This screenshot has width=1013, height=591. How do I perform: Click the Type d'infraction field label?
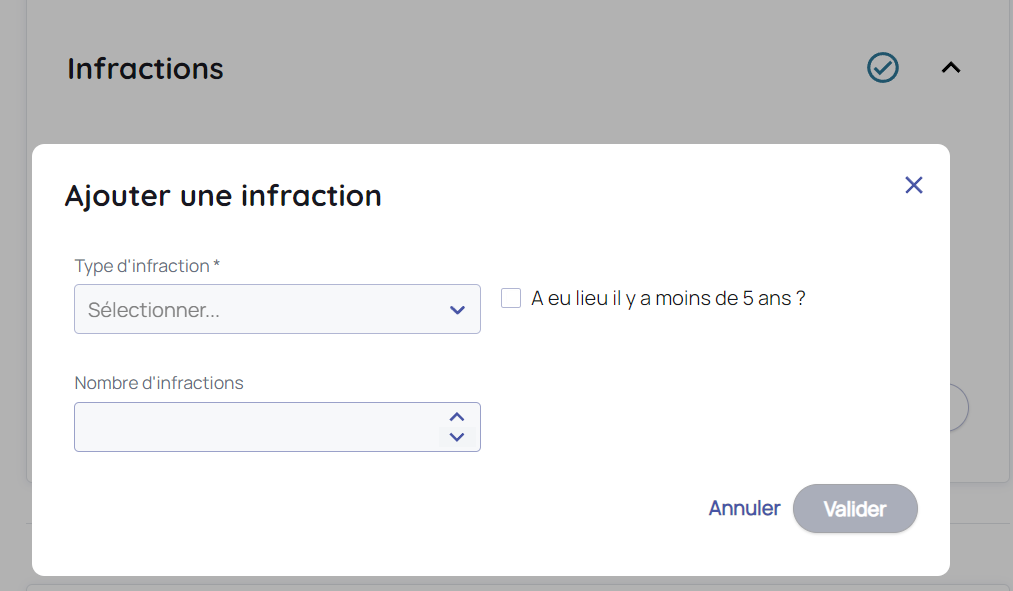(142, 266)
